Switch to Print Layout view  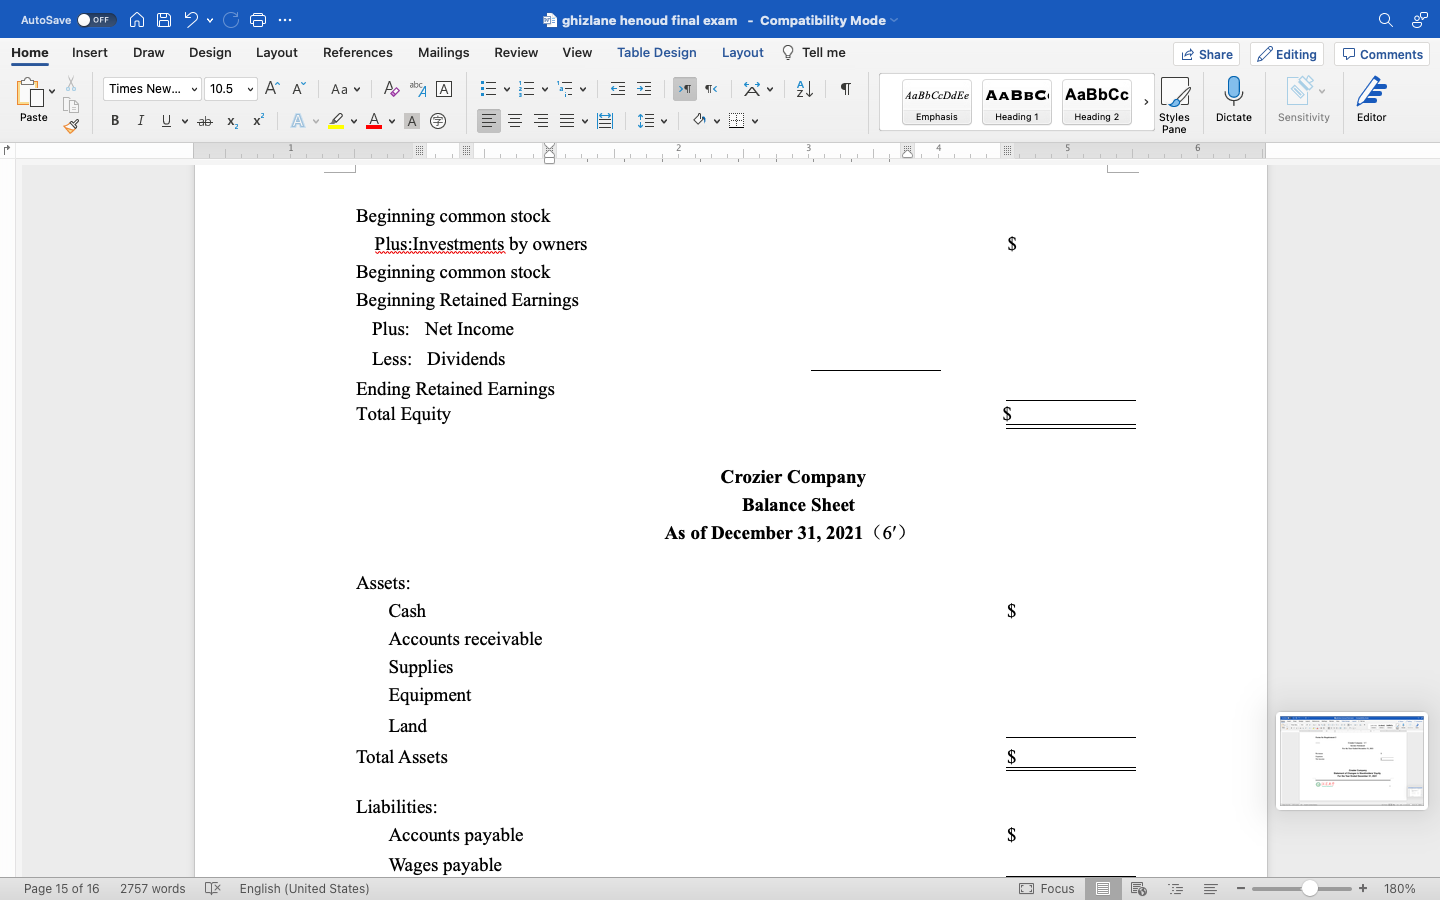tap(1103, 888)
